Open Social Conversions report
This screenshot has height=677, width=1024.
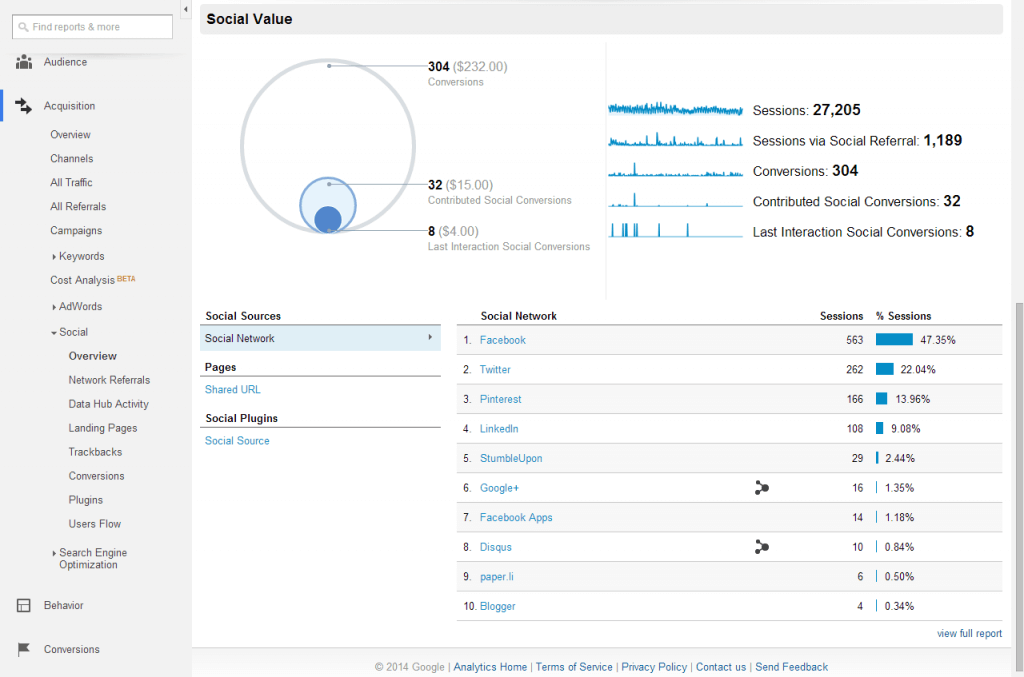coord(96,476)
